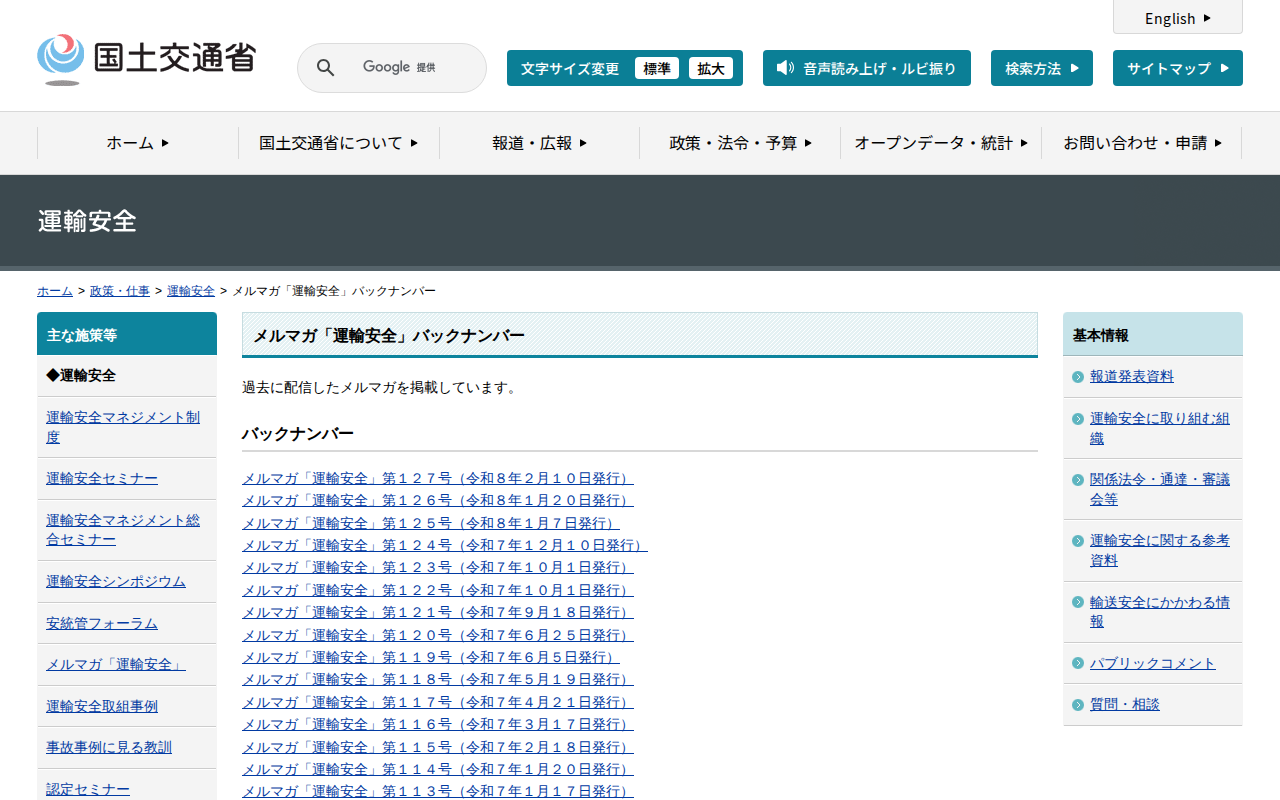Click 政策・仕事 in the breadcrumb
Screen dimensions: 1280x800
pyautogui.click(x=120, y=291)
